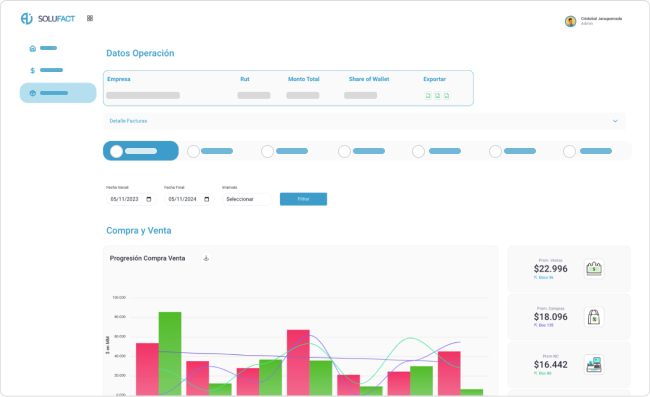Click the Datos Operación heading
Viewport: 650px width, 397px height.
pos(140,53)
